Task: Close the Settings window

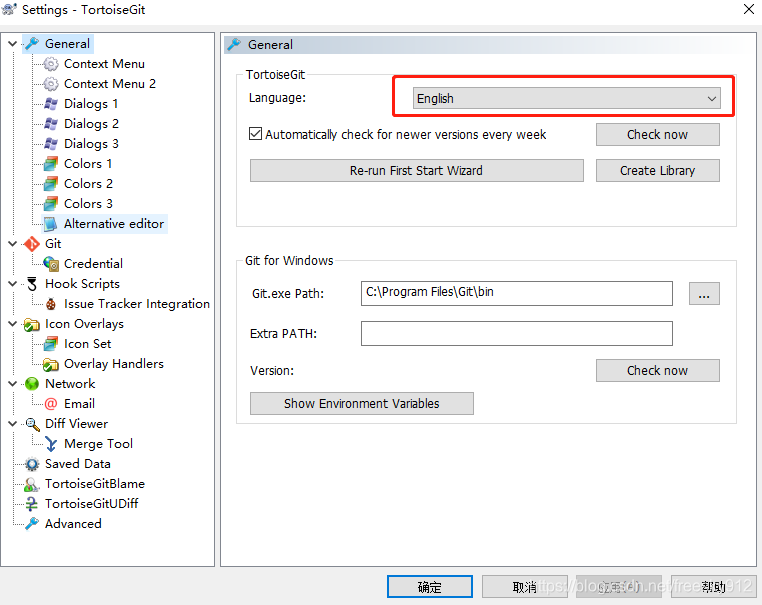Action: [x=748, y=9]
